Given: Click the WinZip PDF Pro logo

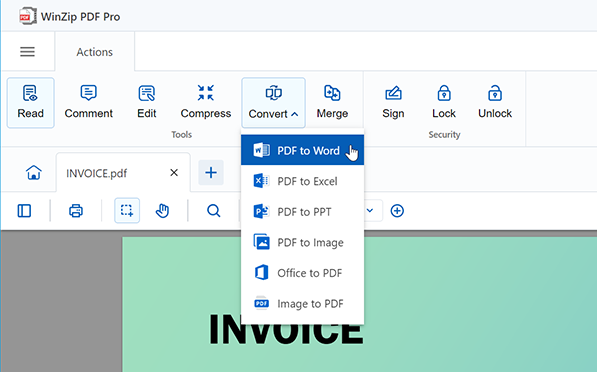Looking at the screenshot, I should [28, 17].
